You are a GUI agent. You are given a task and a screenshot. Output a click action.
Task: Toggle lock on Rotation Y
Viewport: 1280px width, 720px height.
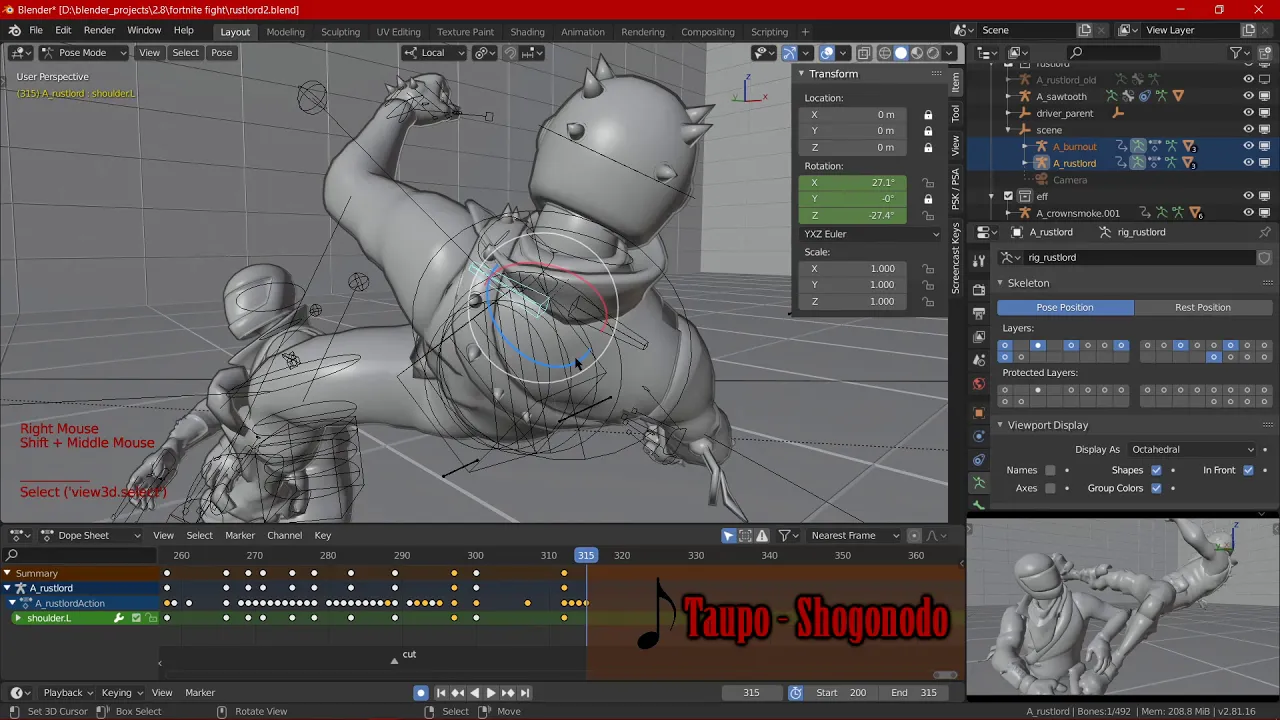pyautogui.click(x=928, y=199)
